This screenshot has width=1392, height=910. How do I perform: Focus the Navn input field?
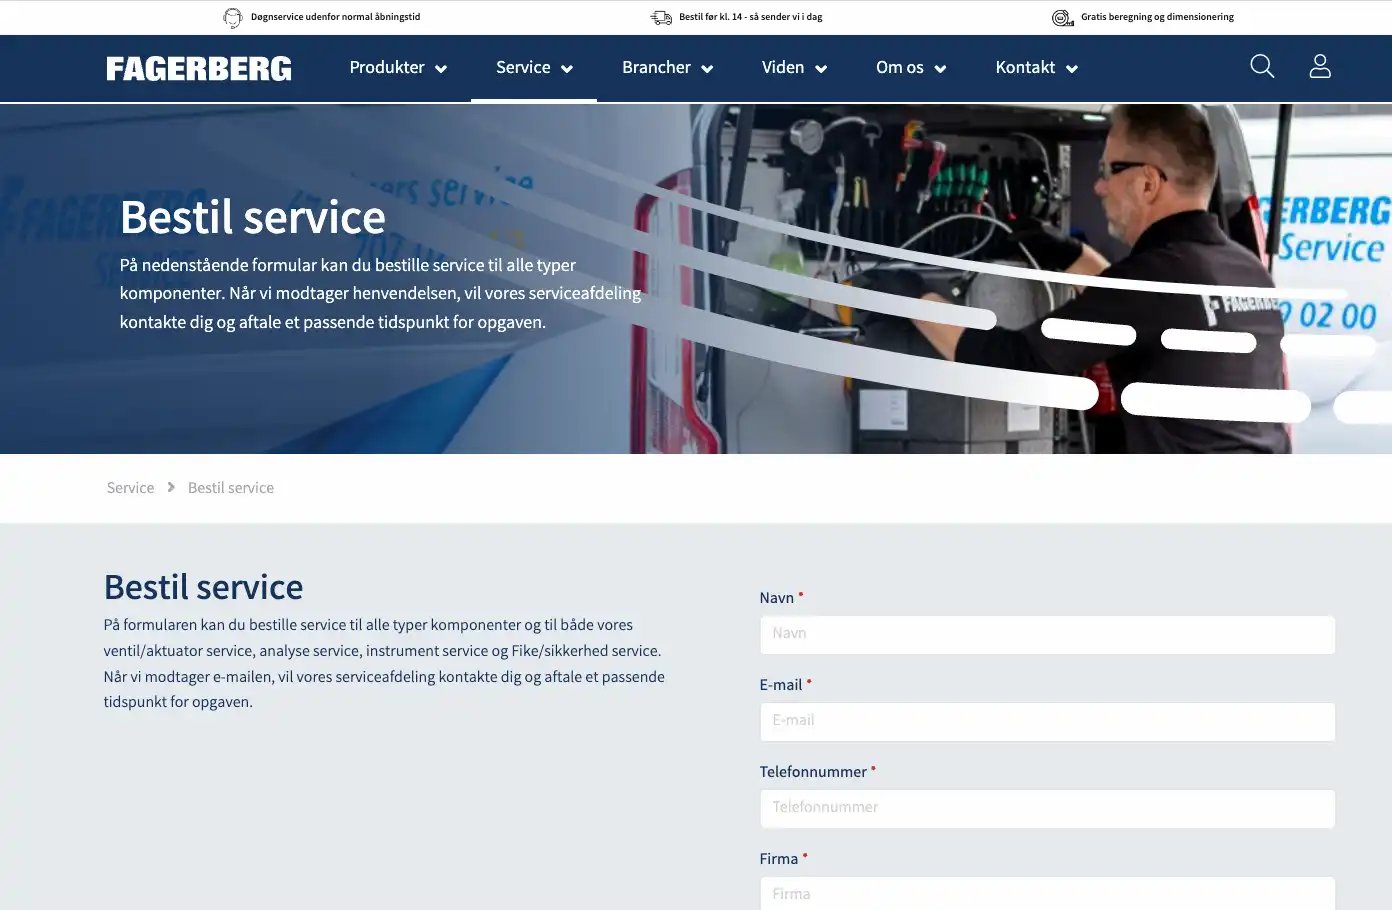(1047, 635)
